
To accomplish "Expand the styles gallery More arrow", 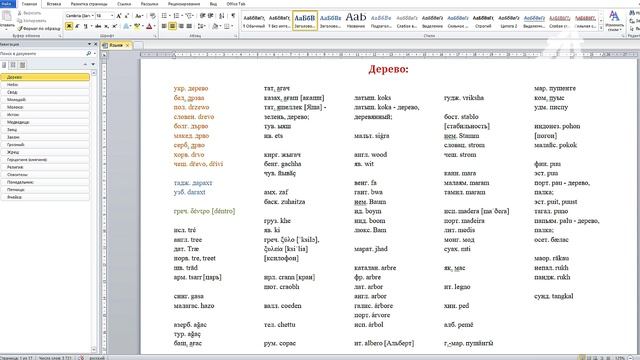I will 601,28.
